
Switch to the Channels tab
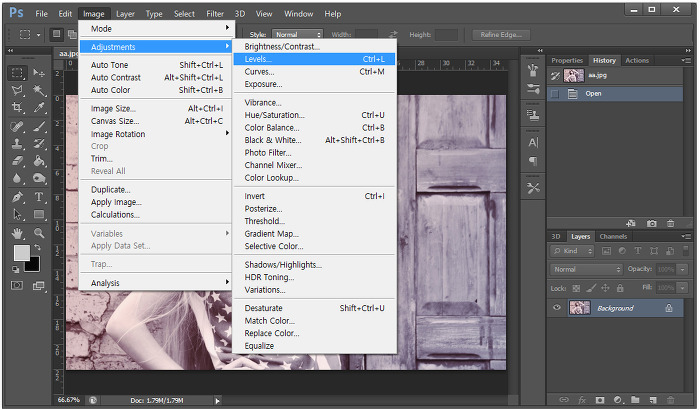pos(613,236)
